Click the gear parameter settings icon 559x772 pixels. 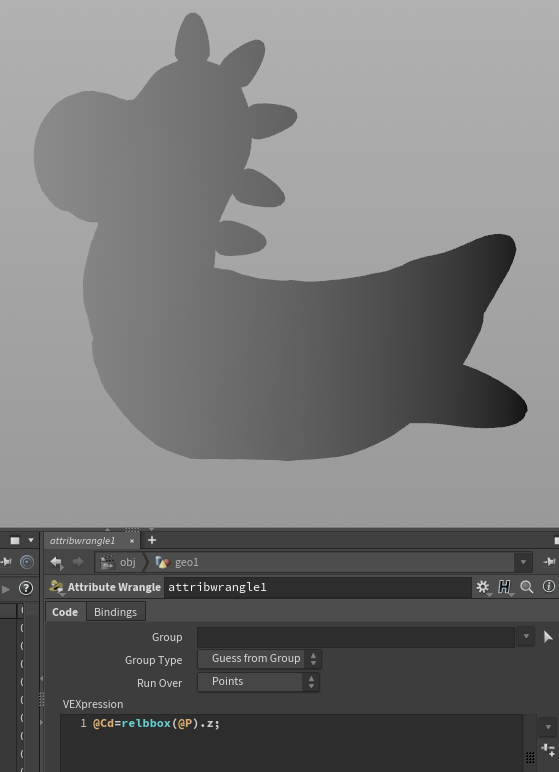(x=483, y=587)
